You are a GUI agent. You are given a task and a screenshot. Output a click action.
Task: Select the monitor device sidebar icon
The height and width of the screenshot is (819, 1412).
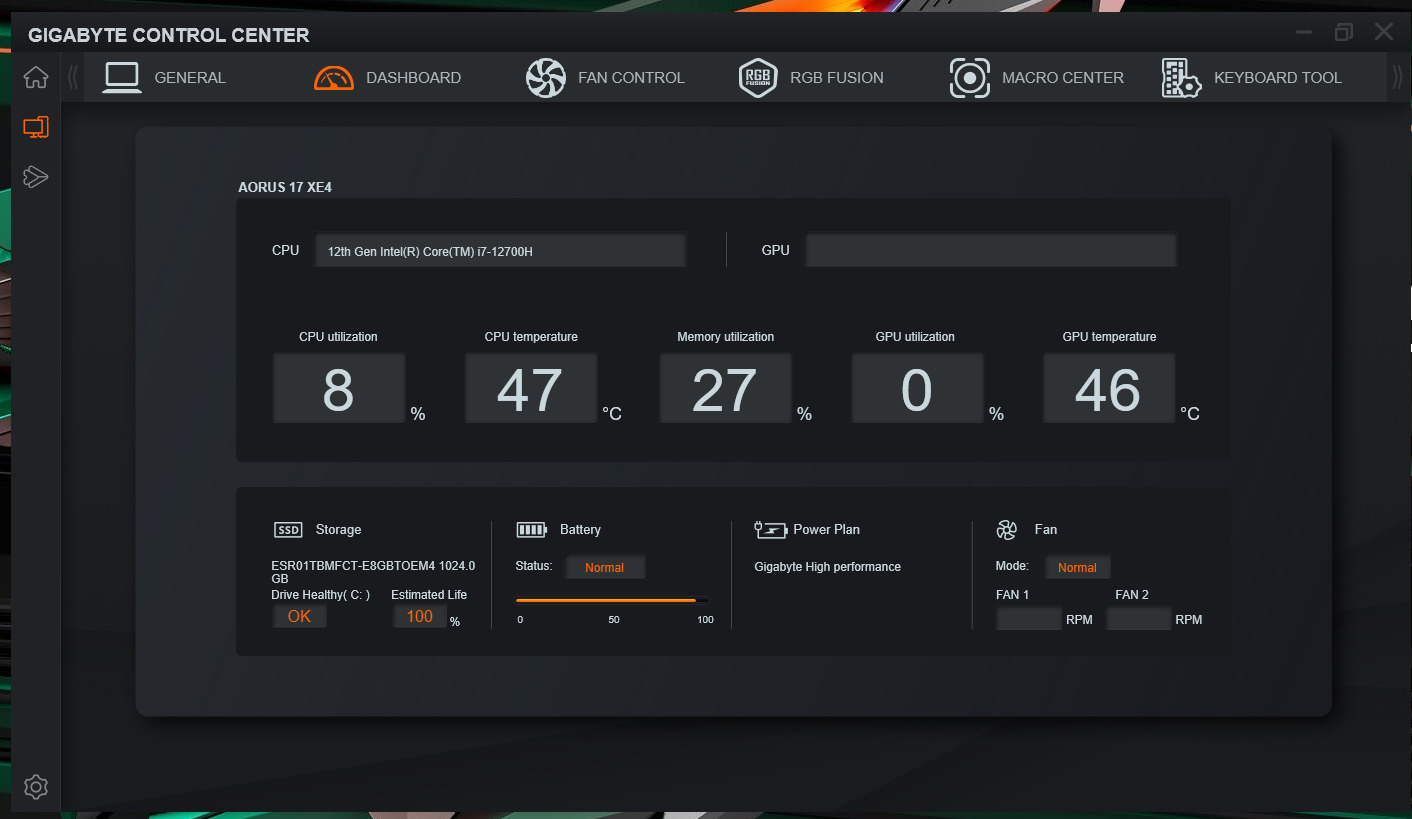click(x=36, y=127)
